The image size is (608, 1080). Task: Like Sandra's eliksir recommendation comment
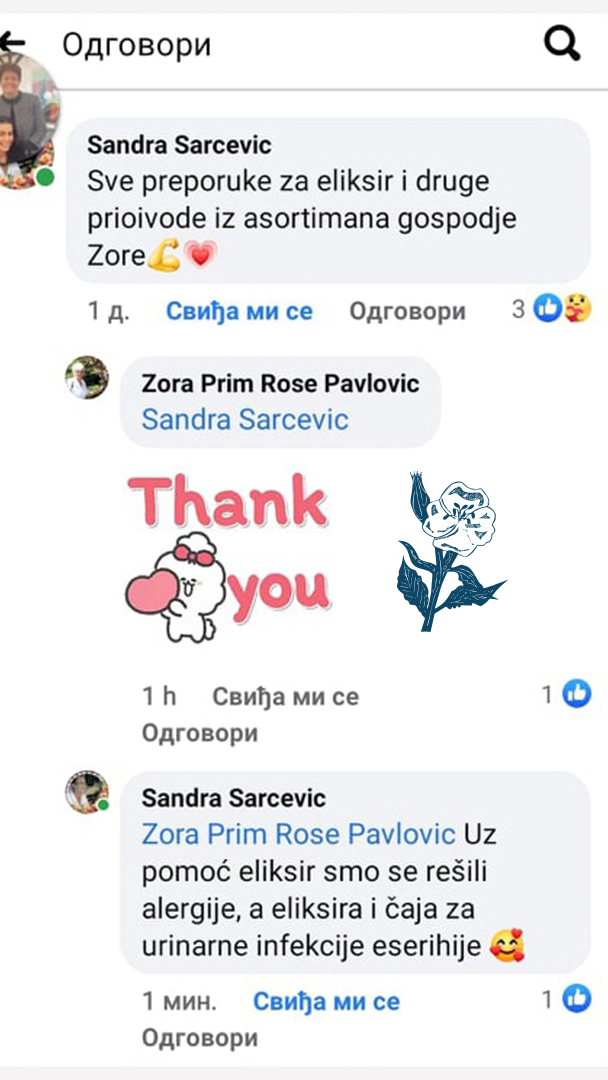[x=239, y=312]
